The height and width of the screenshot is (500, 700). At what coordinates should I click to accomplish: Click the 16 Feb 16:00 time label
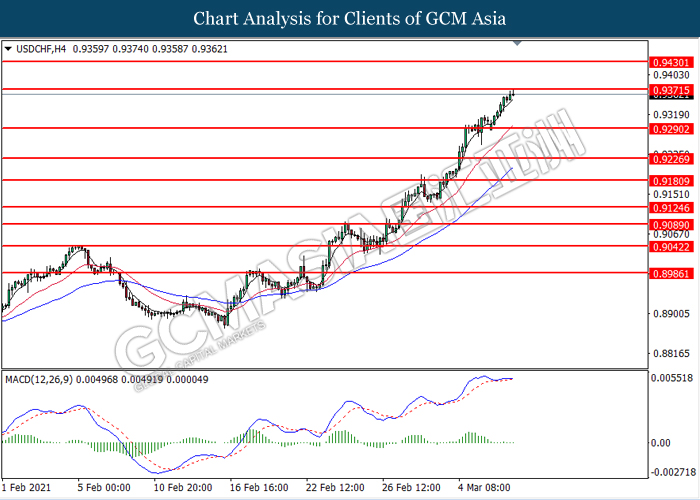(258, 487)
